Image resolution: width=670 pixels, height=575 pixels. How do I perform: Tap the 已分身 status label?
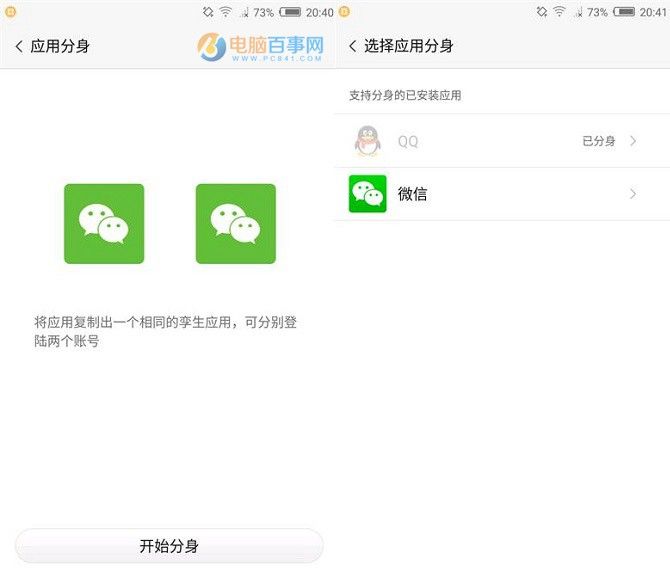[x=598, y=141]
